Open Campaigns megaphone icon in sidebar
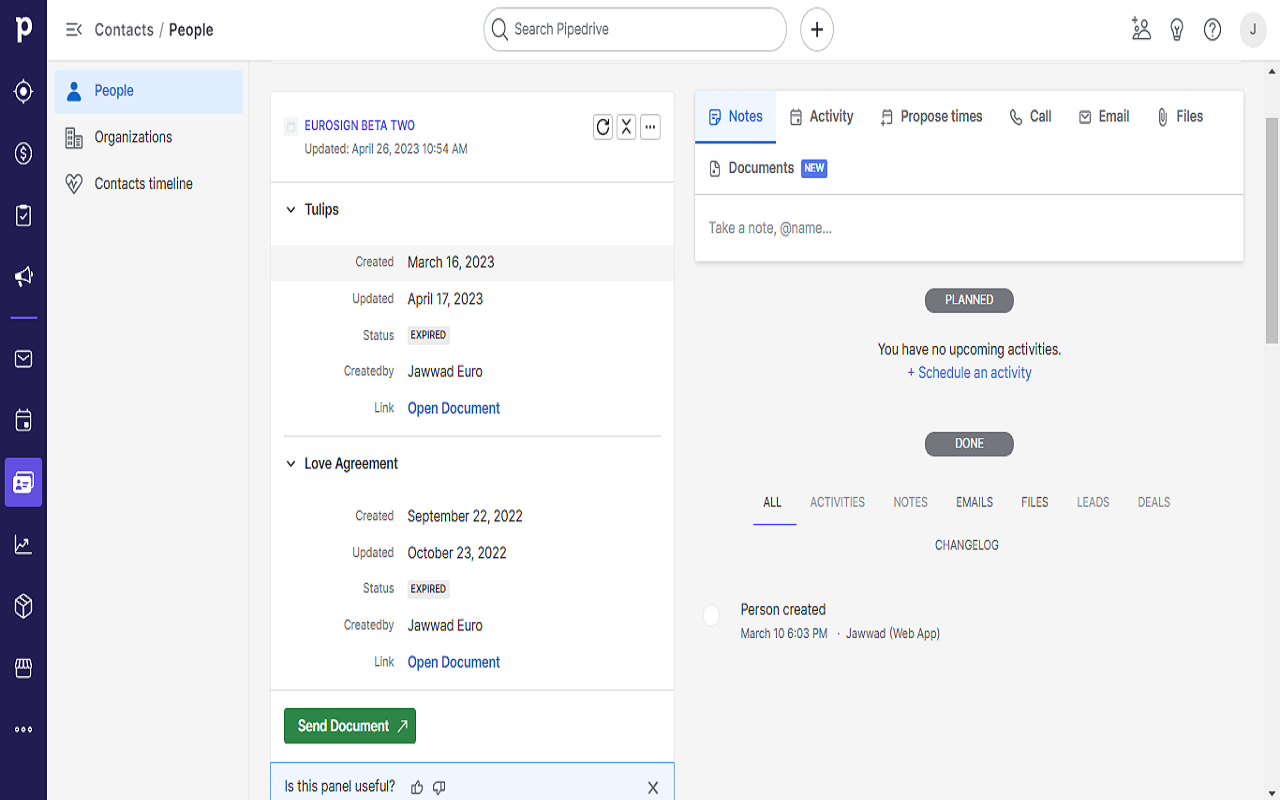The image size is (1280, 800). (x=23, y=277)
